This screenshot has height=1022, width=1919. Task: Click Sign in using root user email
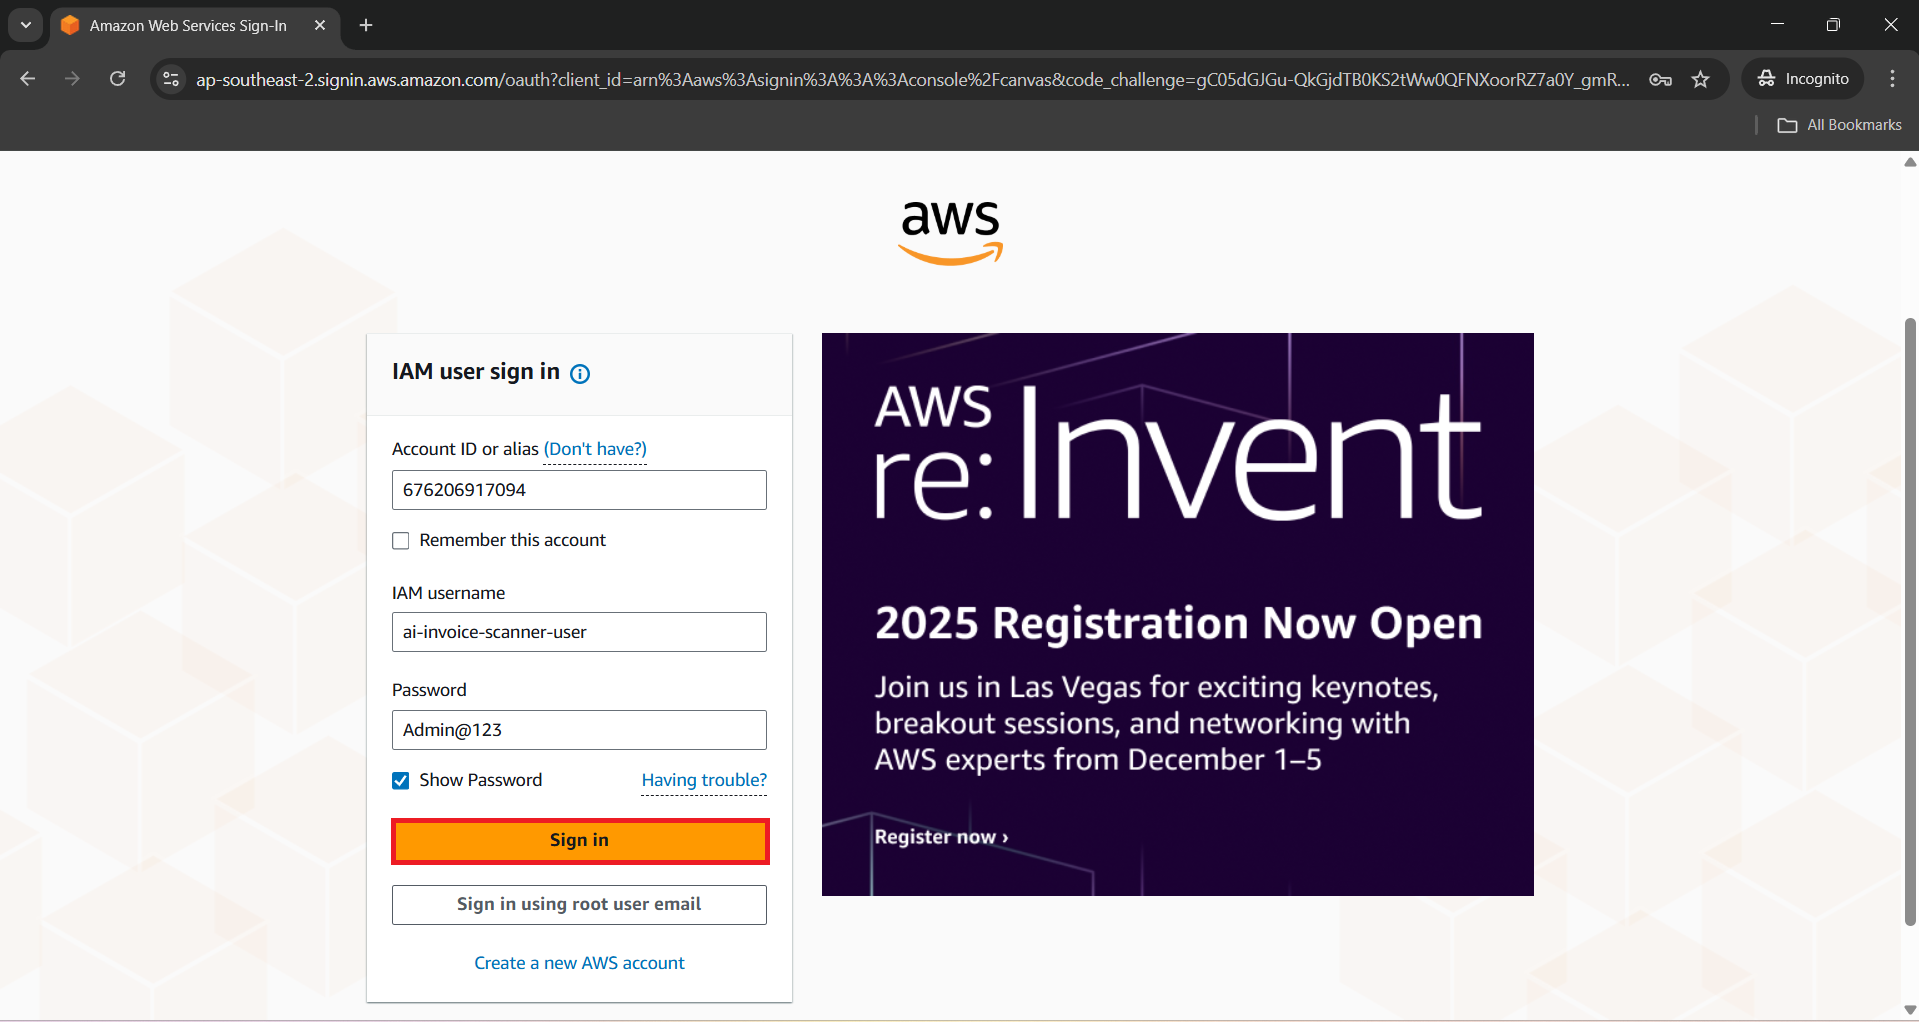(x=579, y=905)
